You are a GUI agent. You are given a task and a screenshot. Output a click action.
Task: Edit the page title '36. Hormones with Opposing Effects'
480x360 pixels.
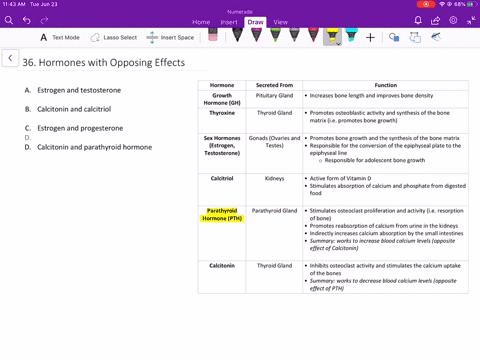104,62
